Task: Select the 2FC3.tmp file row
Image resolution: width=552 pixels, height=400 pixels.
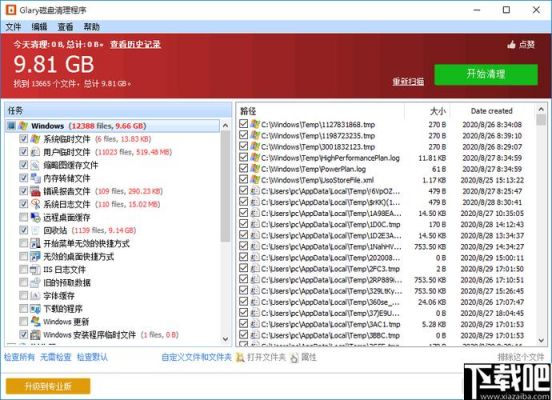Action: [386, 269]
